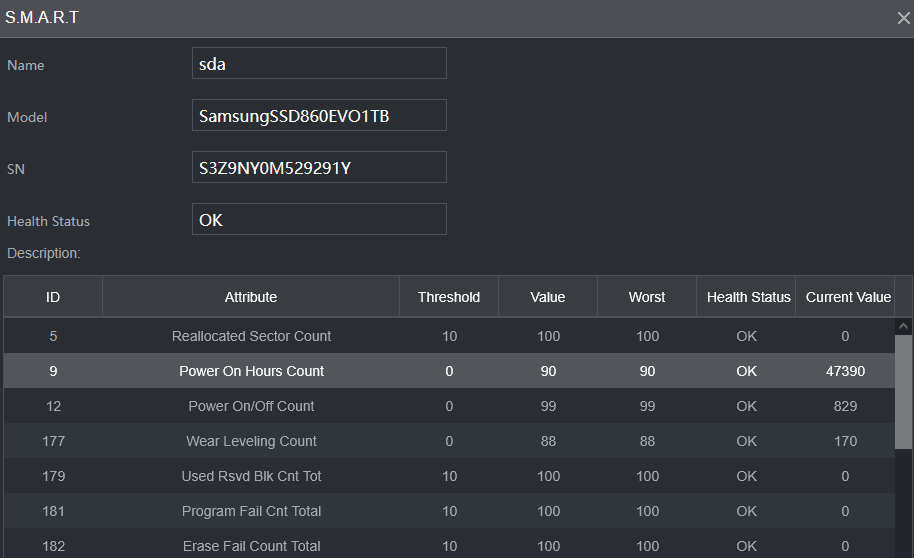Click the Health Status field showing OK

point(319,219)
